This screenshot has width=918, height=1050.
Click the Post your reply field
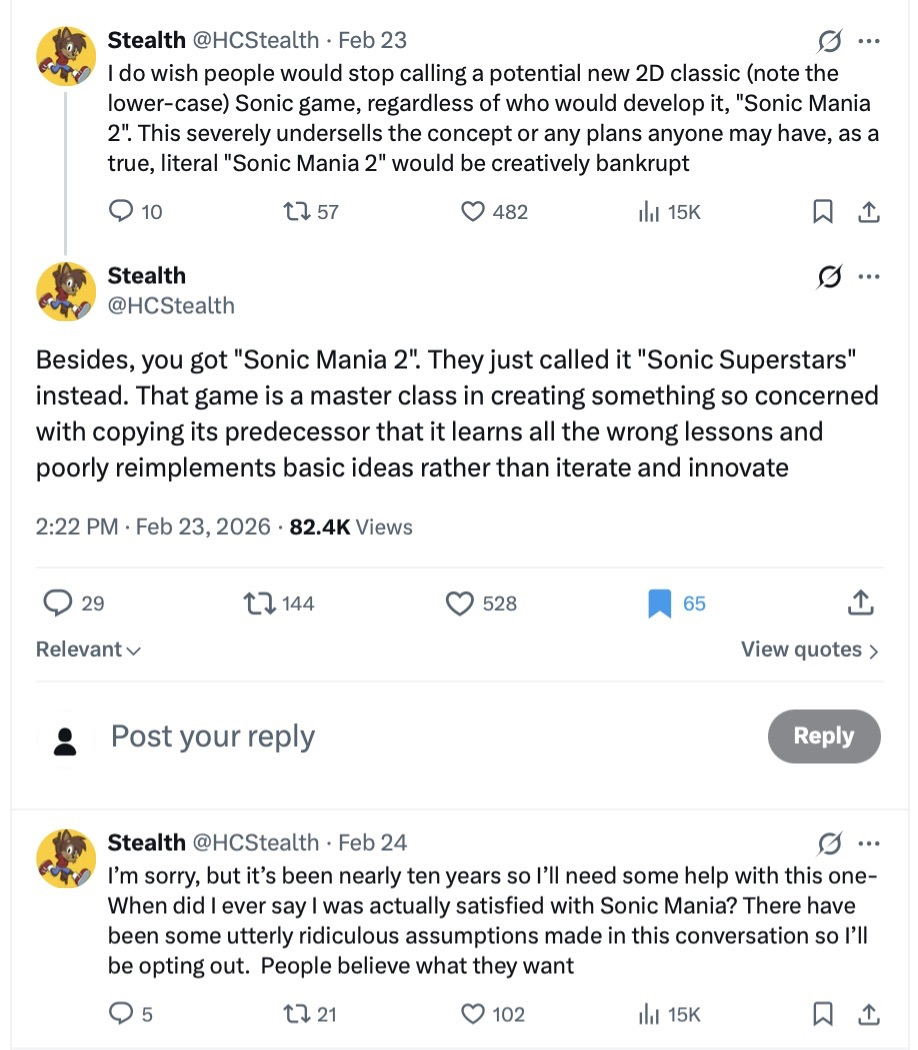pyautogui.click(x=400, y=737)
